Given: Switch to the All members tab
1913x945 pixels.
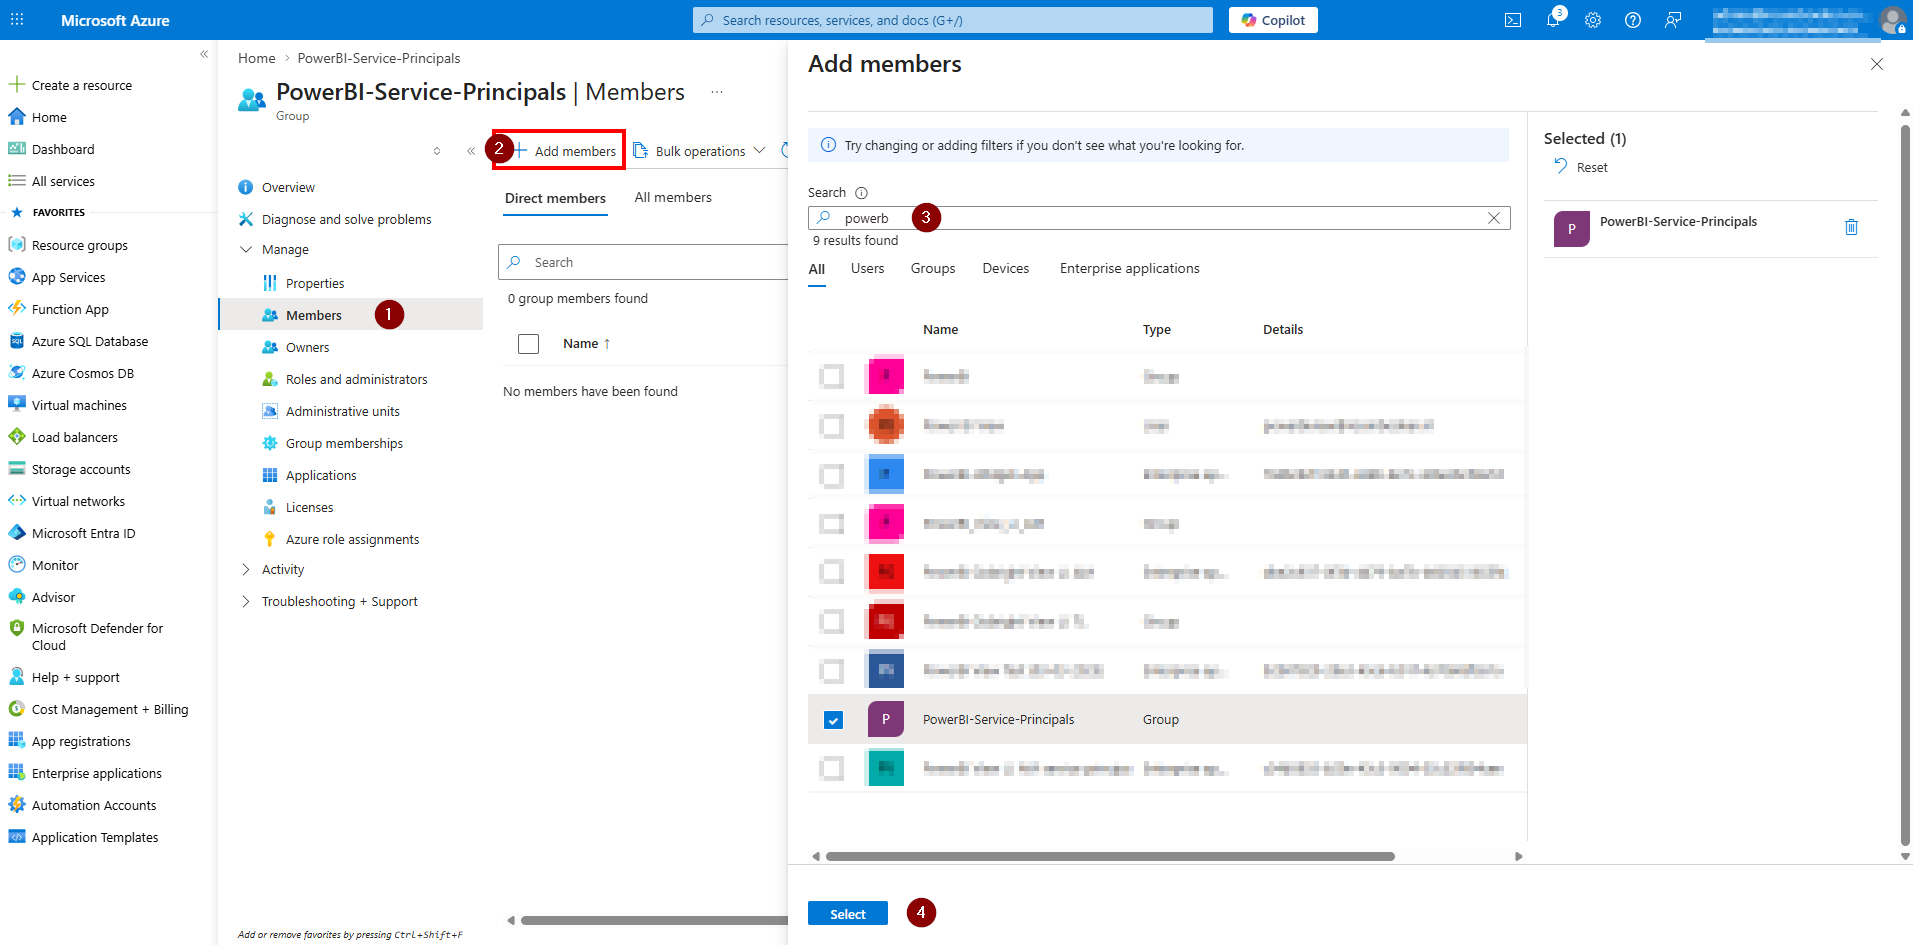Looking at the screenshot, I should point(673,198).
